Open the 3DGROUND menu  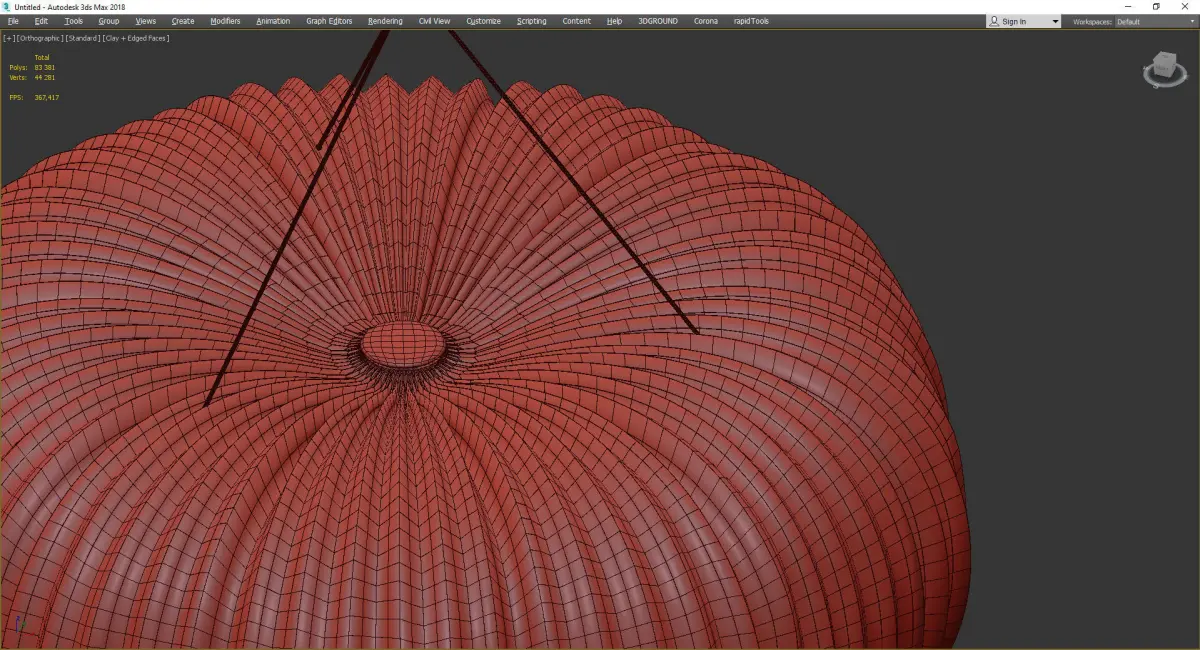click(x=658, y=21)
